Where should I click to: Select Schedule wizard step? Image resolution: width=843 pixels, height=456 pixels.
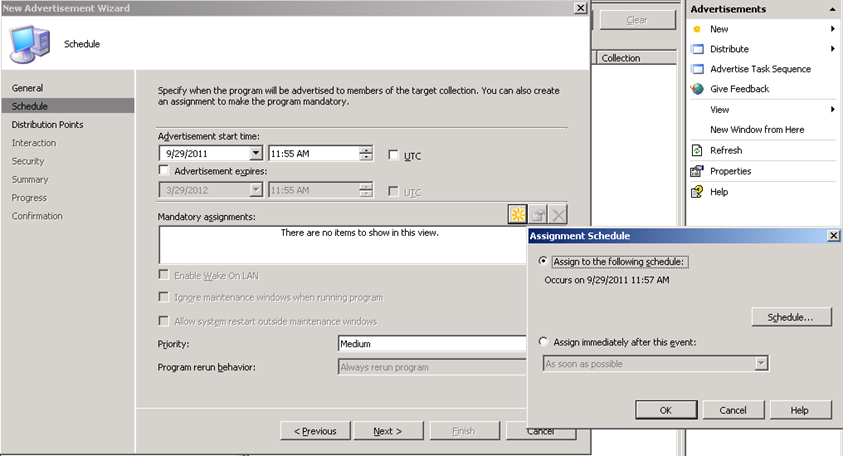coord(68,106)
